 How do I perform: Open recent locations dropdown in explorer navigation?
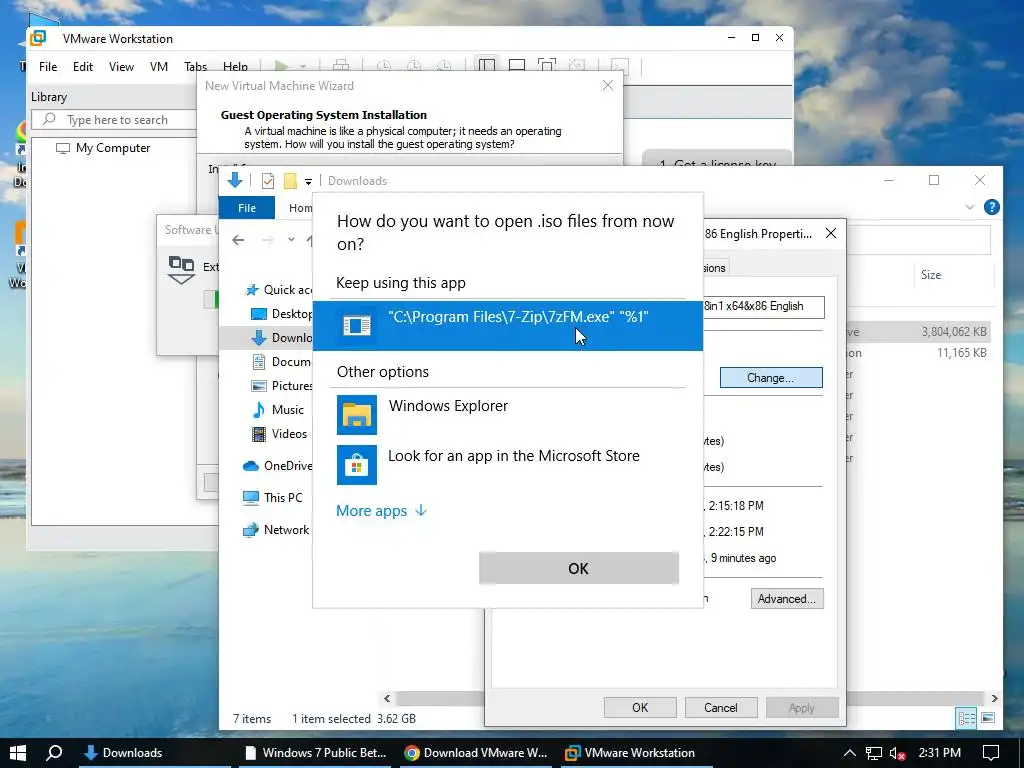pos(291,240)
